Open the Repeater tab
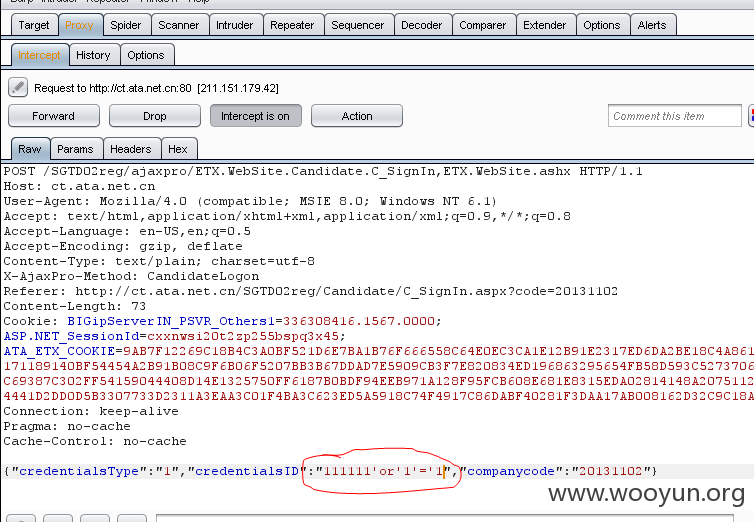The width and height of the screenshot is (754, 522). pyautogui.click(x=292, y=25)
